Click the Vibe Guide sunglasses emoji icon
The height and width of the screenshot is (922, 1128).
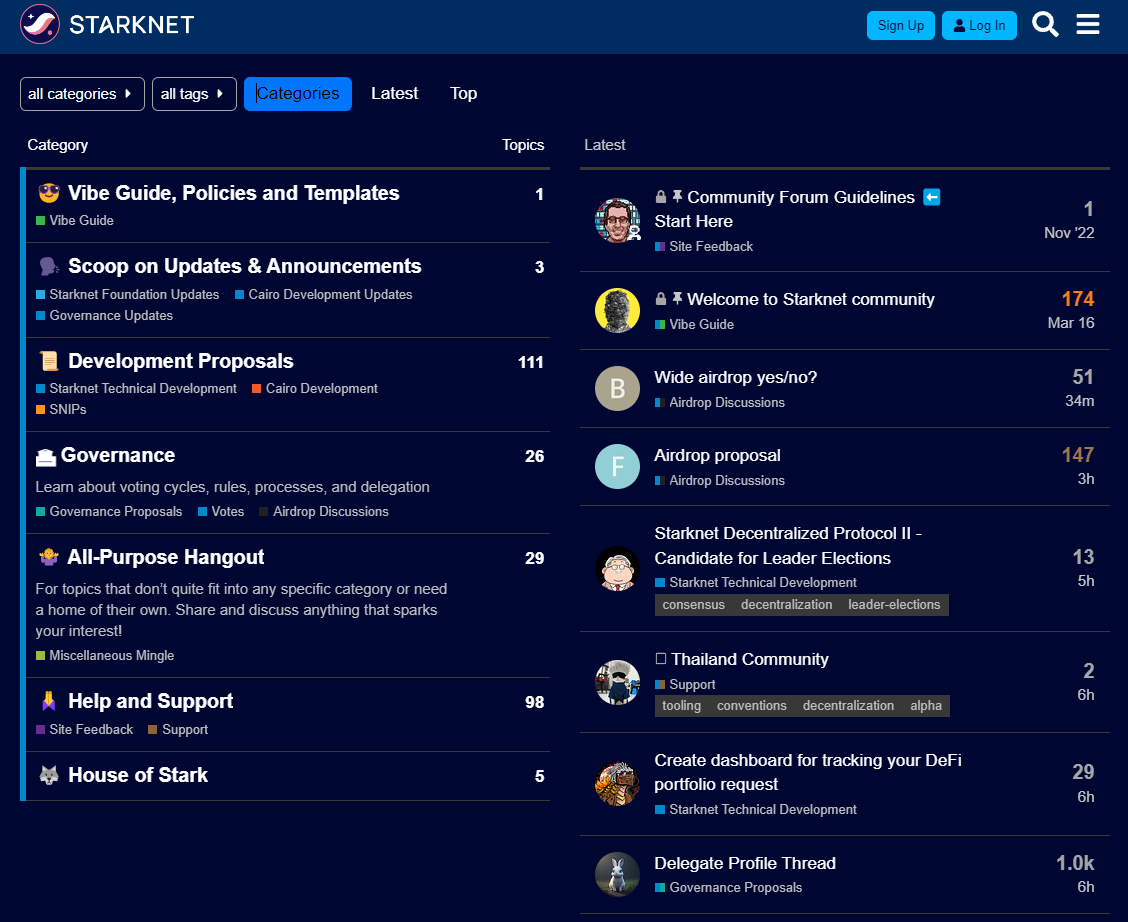[x=49, y=193]
